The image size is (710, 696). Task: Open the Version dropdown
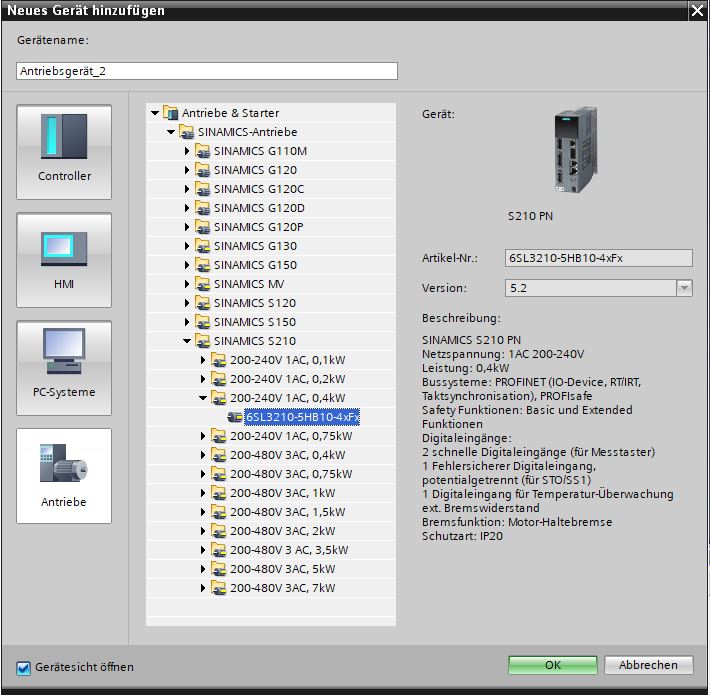click(x=684, y=288)
